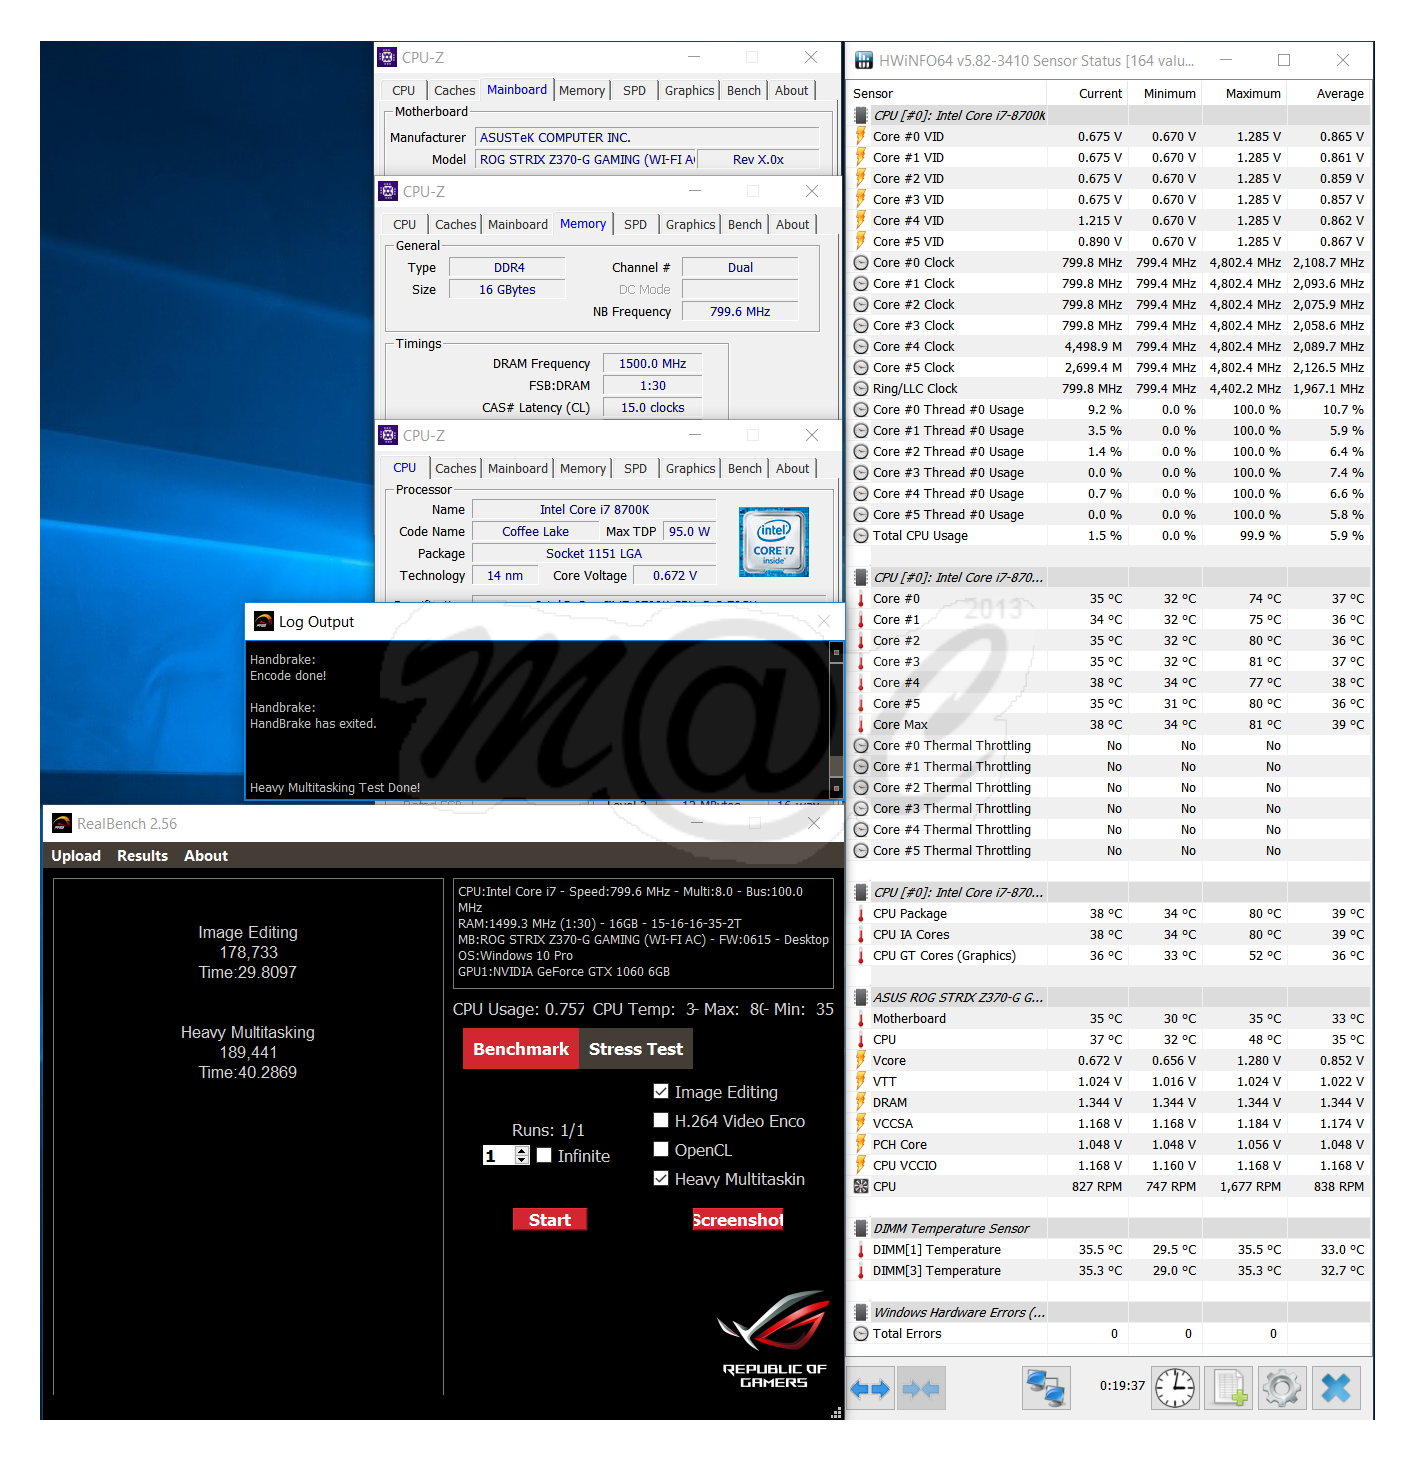This screenshot has width=1415, height=1461.
Task: Click the RealBench 2.56 title bar icon
Action: pyautogui.click(x=62, y=823)
